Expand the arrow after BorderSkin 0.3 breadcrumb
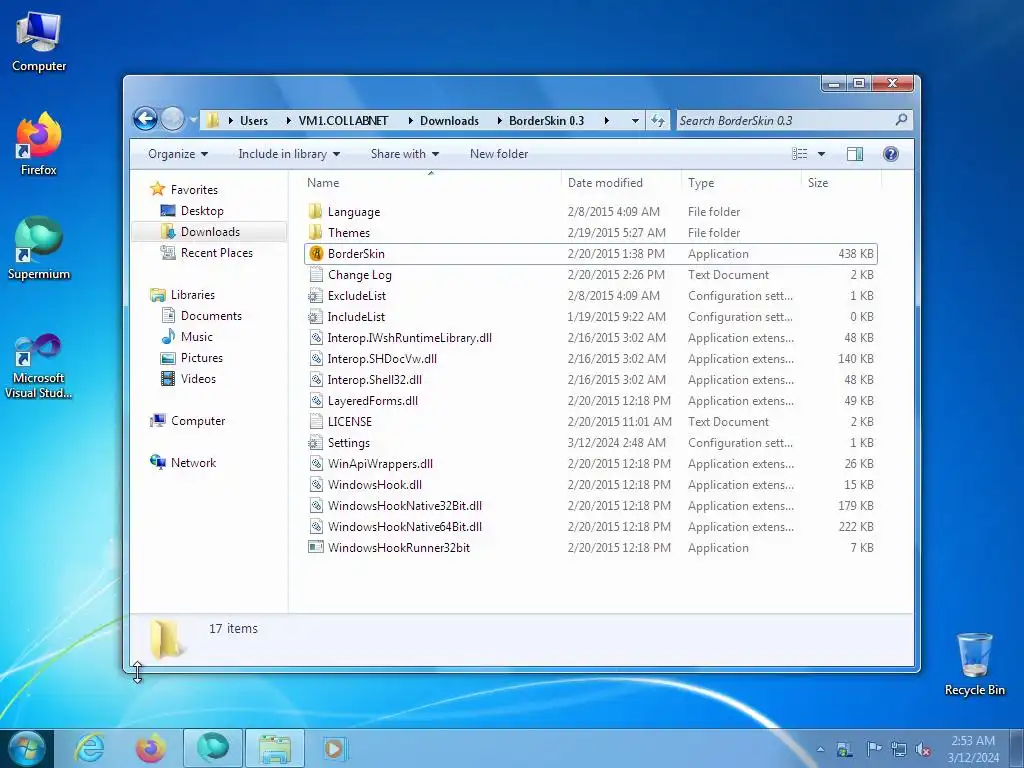The height and width of the screenshot is (768, 1024). (x=607, y=121)
